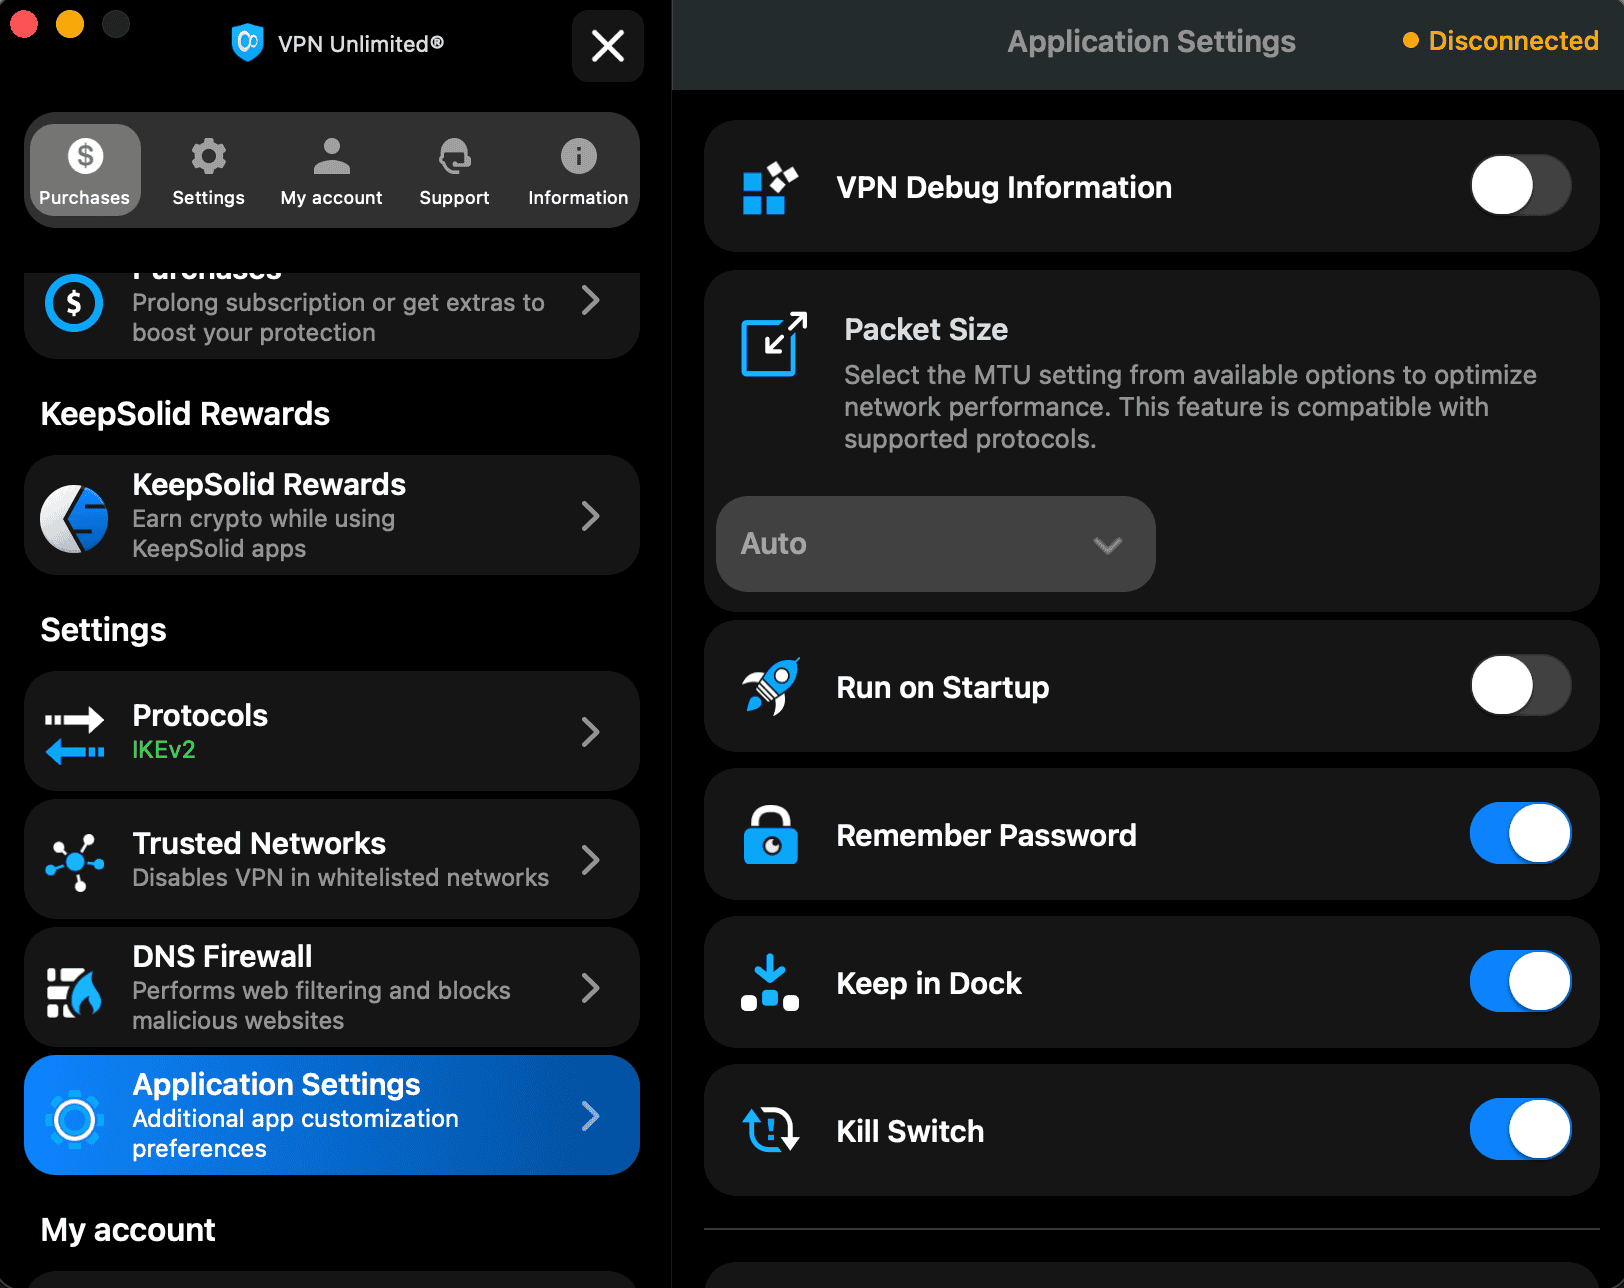Click the 'DNS Firewall' row title
Viewport: 1624px width, 1288px height.
222,957
